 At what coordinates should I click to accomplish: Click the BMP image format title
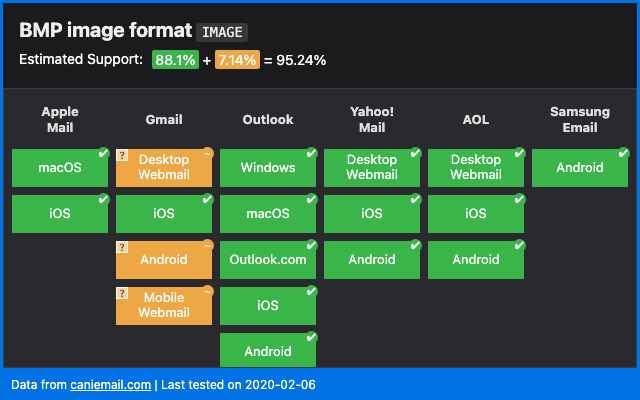(104, 31)
